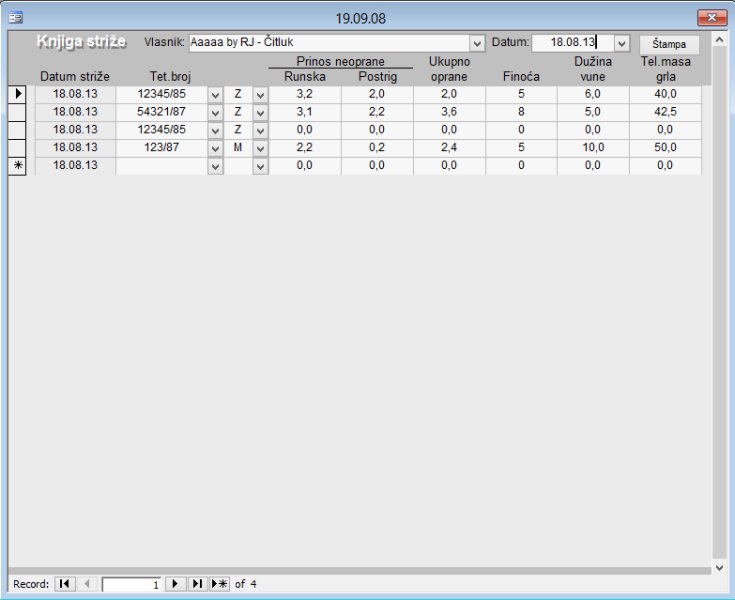
Task: Open Tet.broj dropdown for 54321/87 row
Action: tap(215, 112)
